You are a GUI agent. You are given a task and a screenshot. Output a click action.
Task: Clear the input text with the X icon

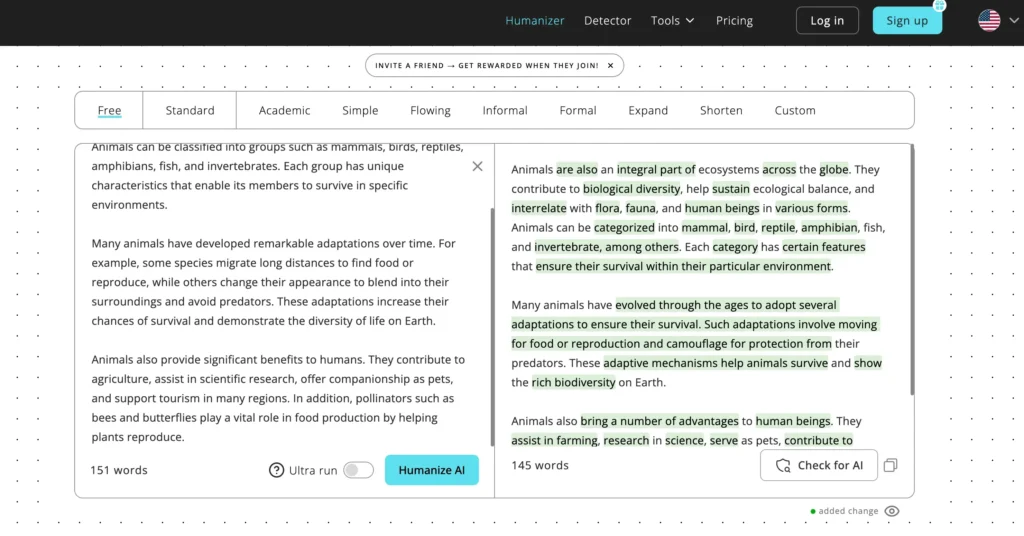pos(477,166)
